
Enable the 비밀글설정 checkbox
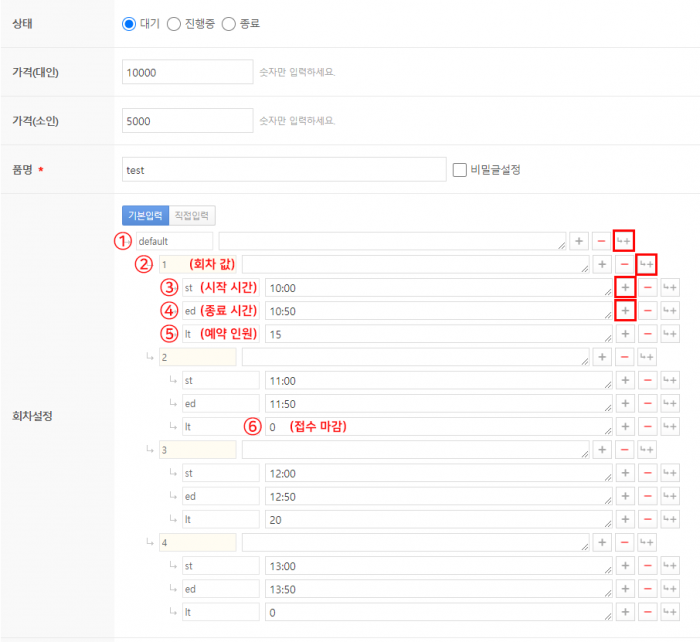(460, 169)
